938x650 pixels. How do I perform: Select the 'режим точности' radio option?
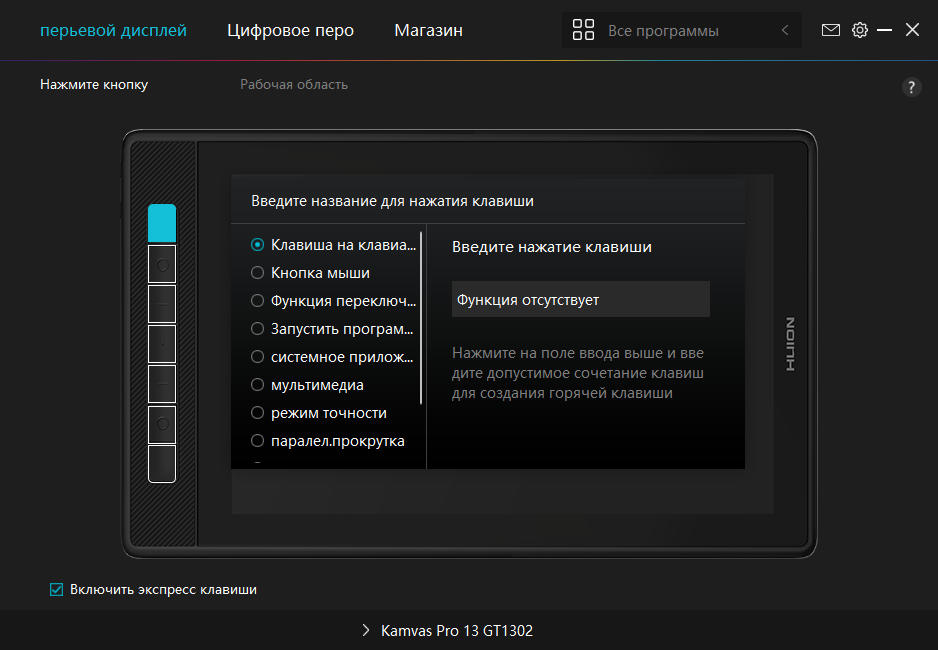pyautogui.click(x=258, y=413)
